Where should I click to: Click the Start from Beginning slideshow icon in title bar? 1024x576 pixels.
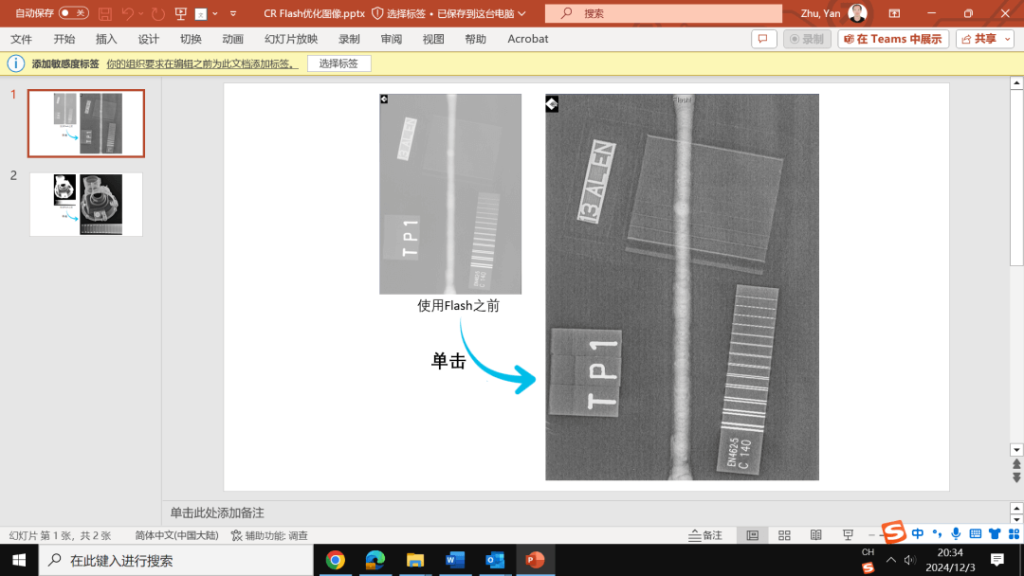tap(180, 14)
